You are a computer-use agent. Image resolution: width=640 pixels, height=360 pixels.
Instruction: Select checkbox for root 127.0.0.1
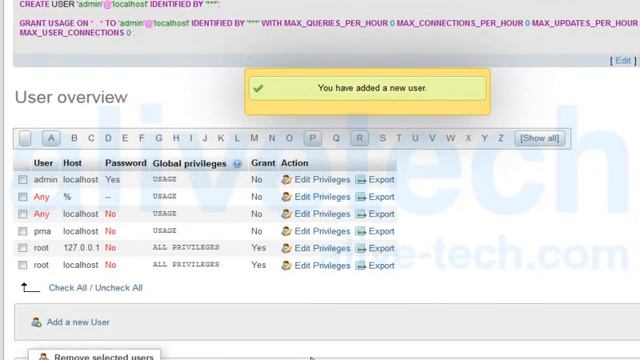(x=22, y=248)
